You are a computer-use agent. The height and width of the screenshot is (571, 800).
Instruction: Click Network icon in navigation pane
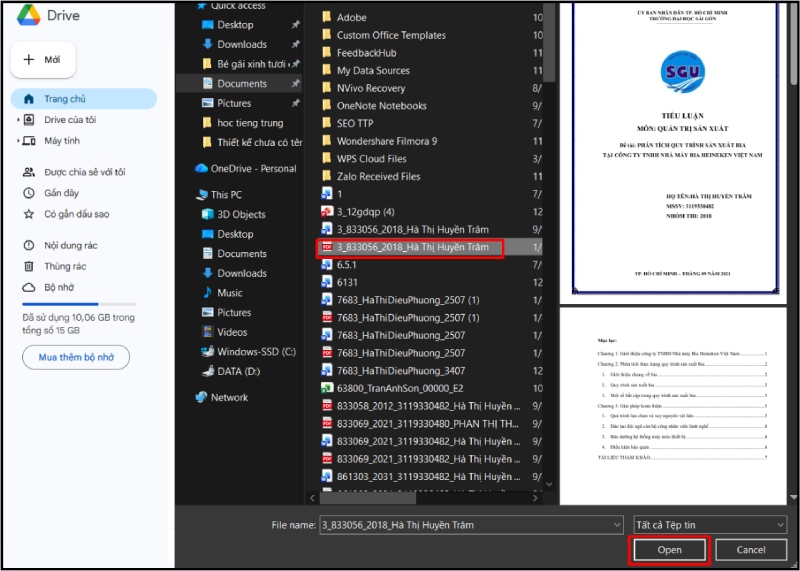[x=202, y=397]
